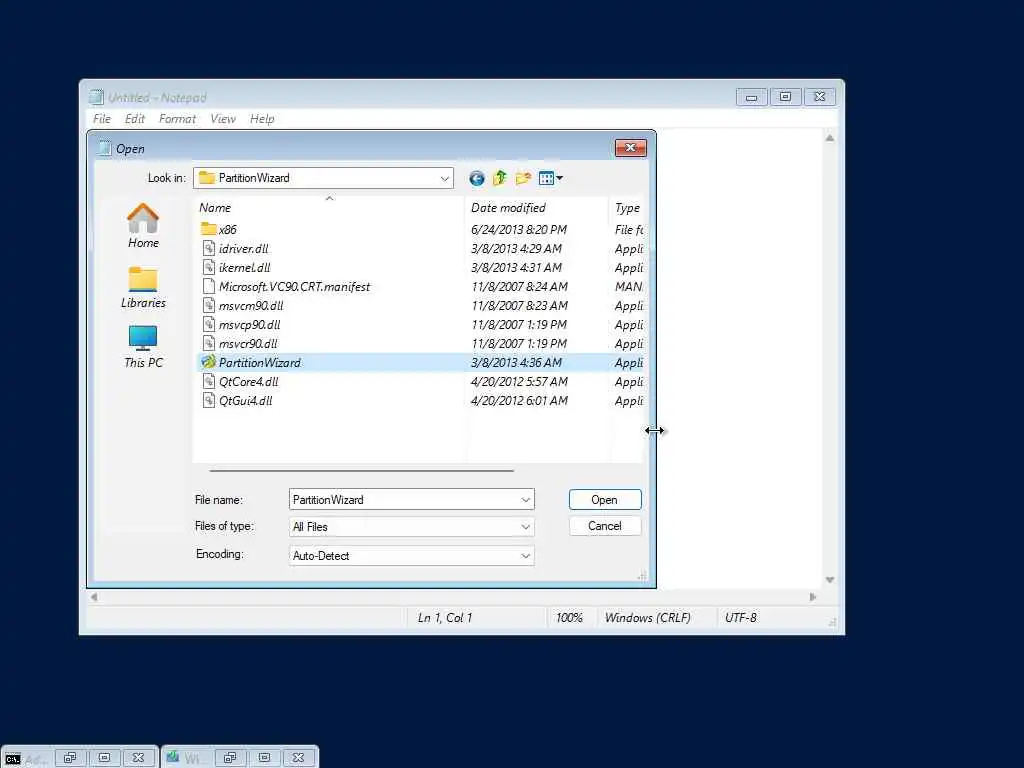
Task: Click Ln 1, Col 1 in status bar
Action: tap(445, 618)
